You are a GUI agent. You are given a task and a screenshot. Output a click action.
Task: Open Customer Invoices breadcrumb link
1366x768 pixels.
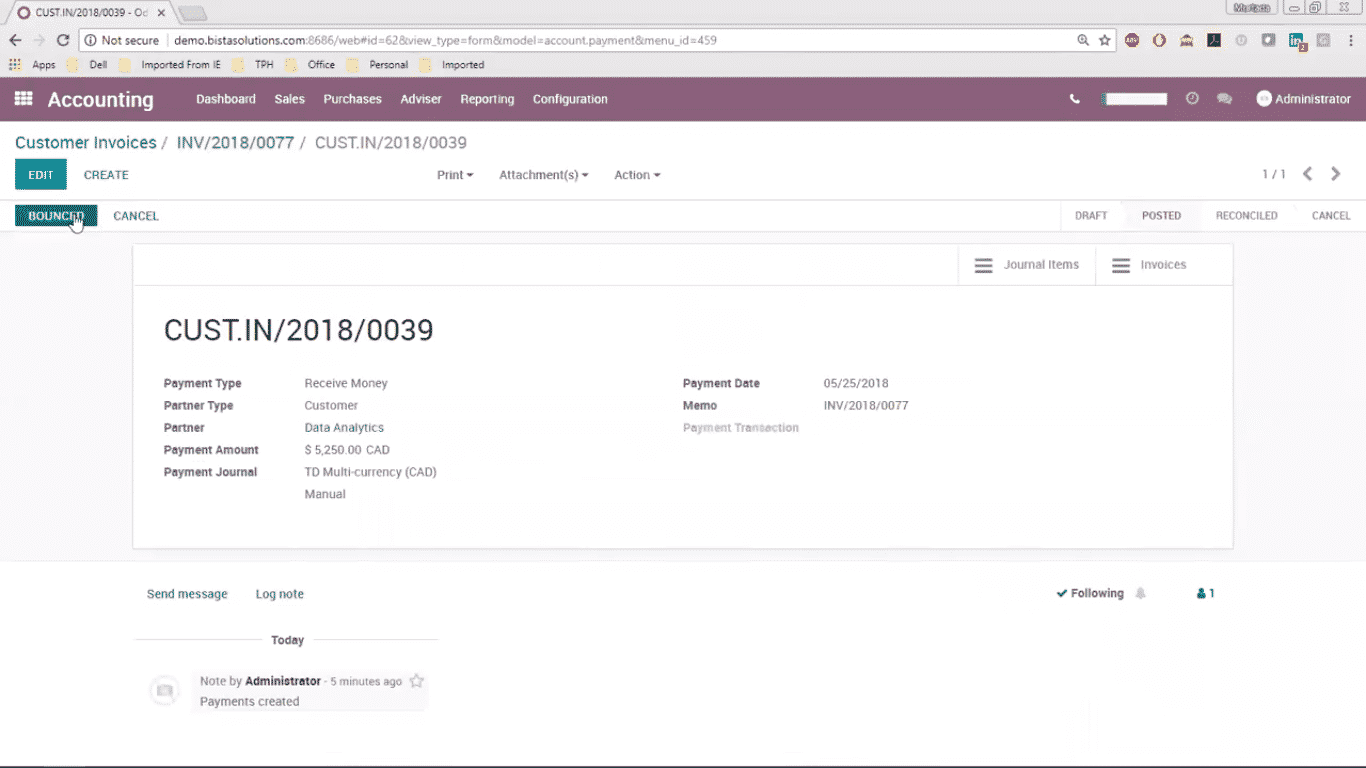pos(86,143)
